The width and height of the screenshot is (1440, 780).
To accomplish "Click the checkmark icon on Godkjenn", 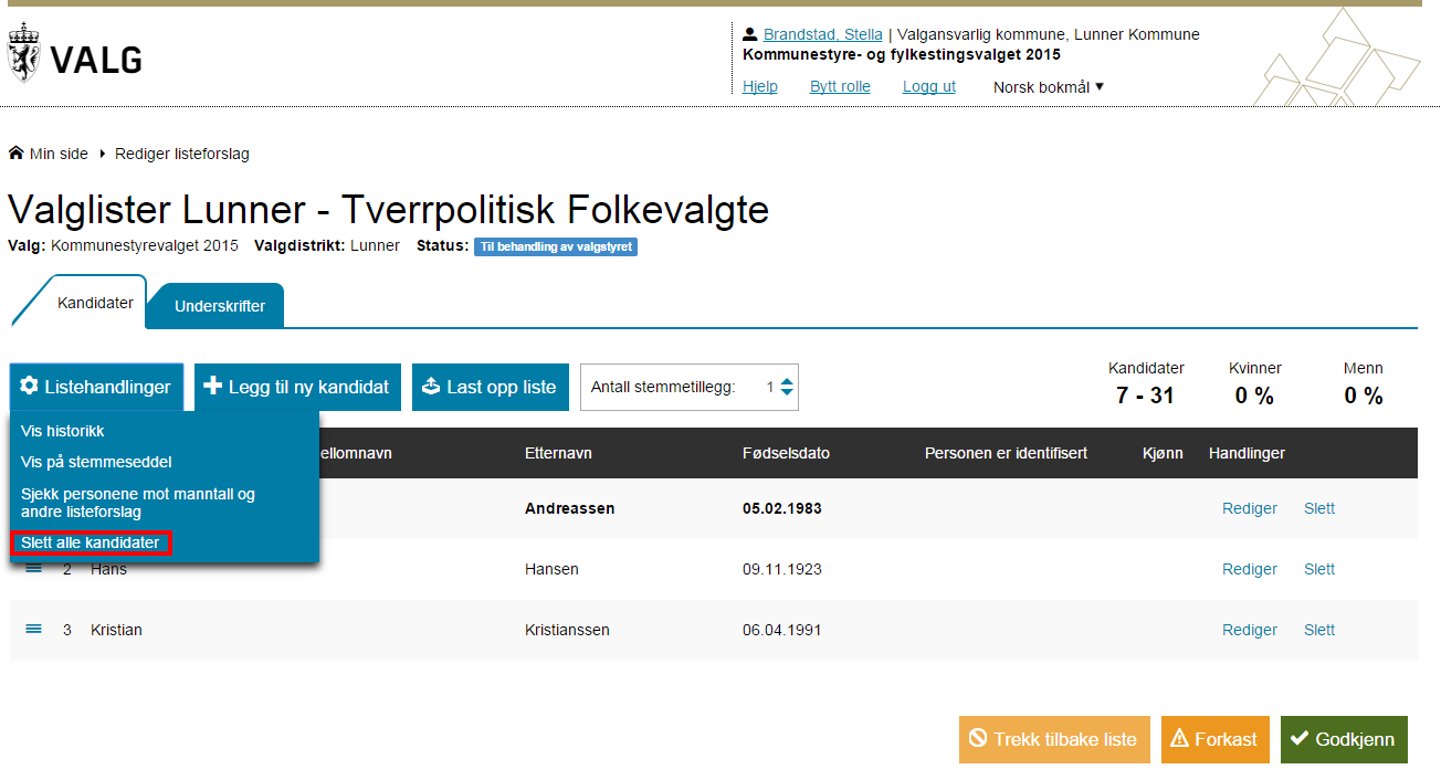I will click(1300, 739).
